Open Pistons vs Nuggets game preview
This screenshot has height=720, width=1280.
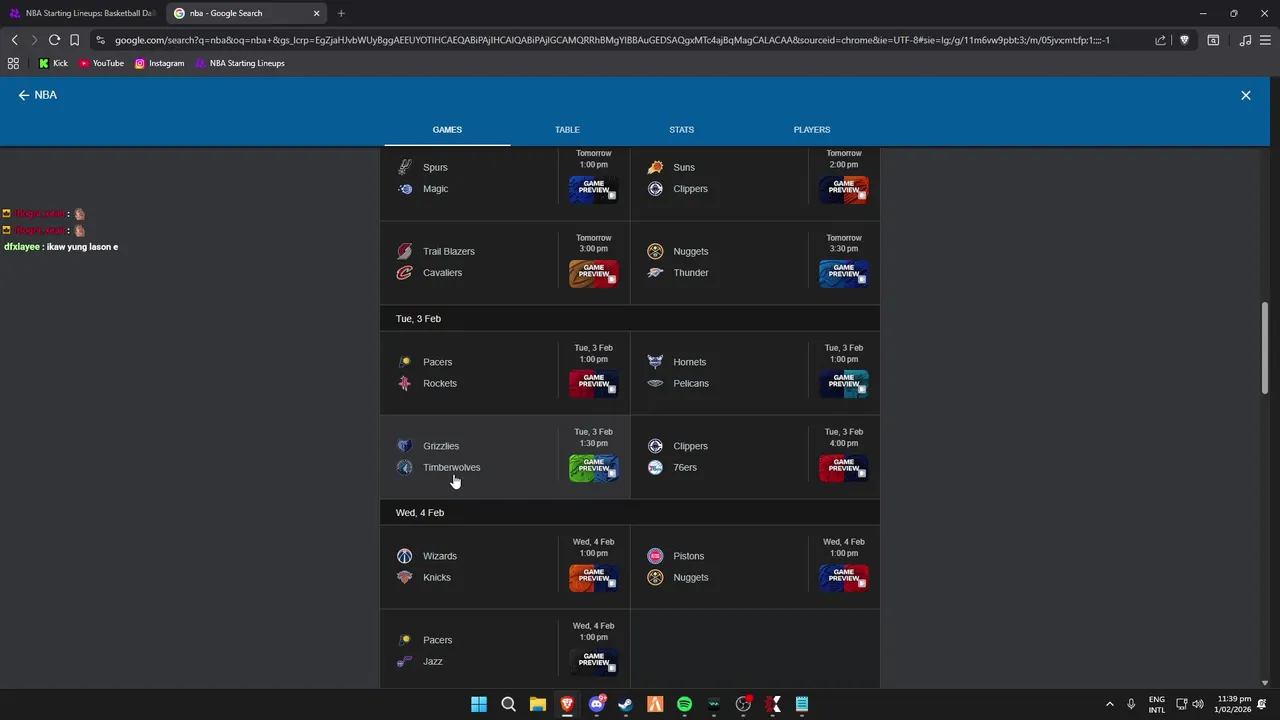tap(844, 577)
